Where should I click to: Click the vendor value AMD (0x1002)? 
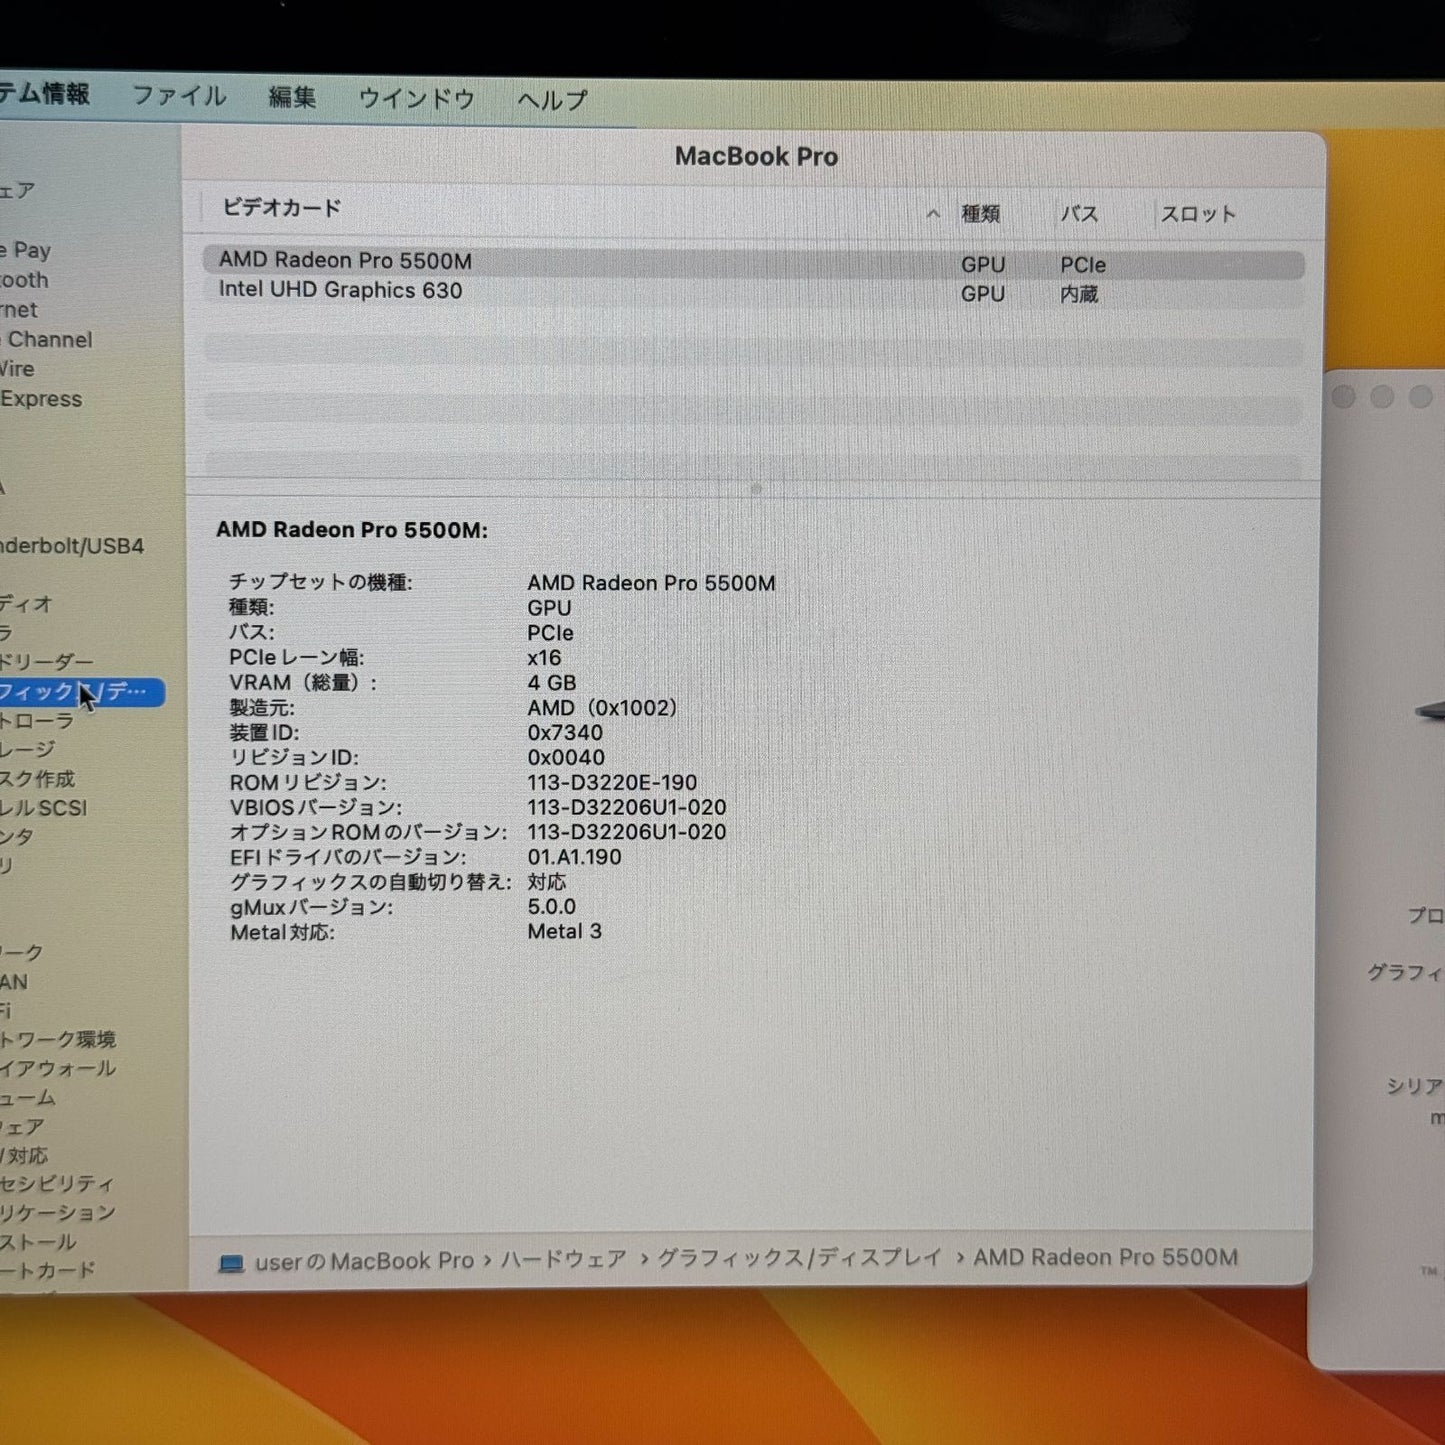602,708
